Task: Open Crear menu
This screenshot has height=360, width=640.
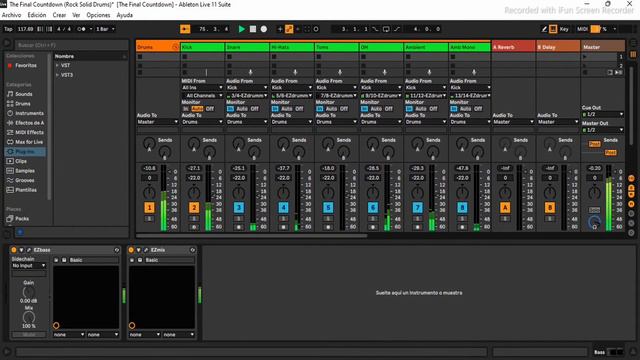Action: 59,15
